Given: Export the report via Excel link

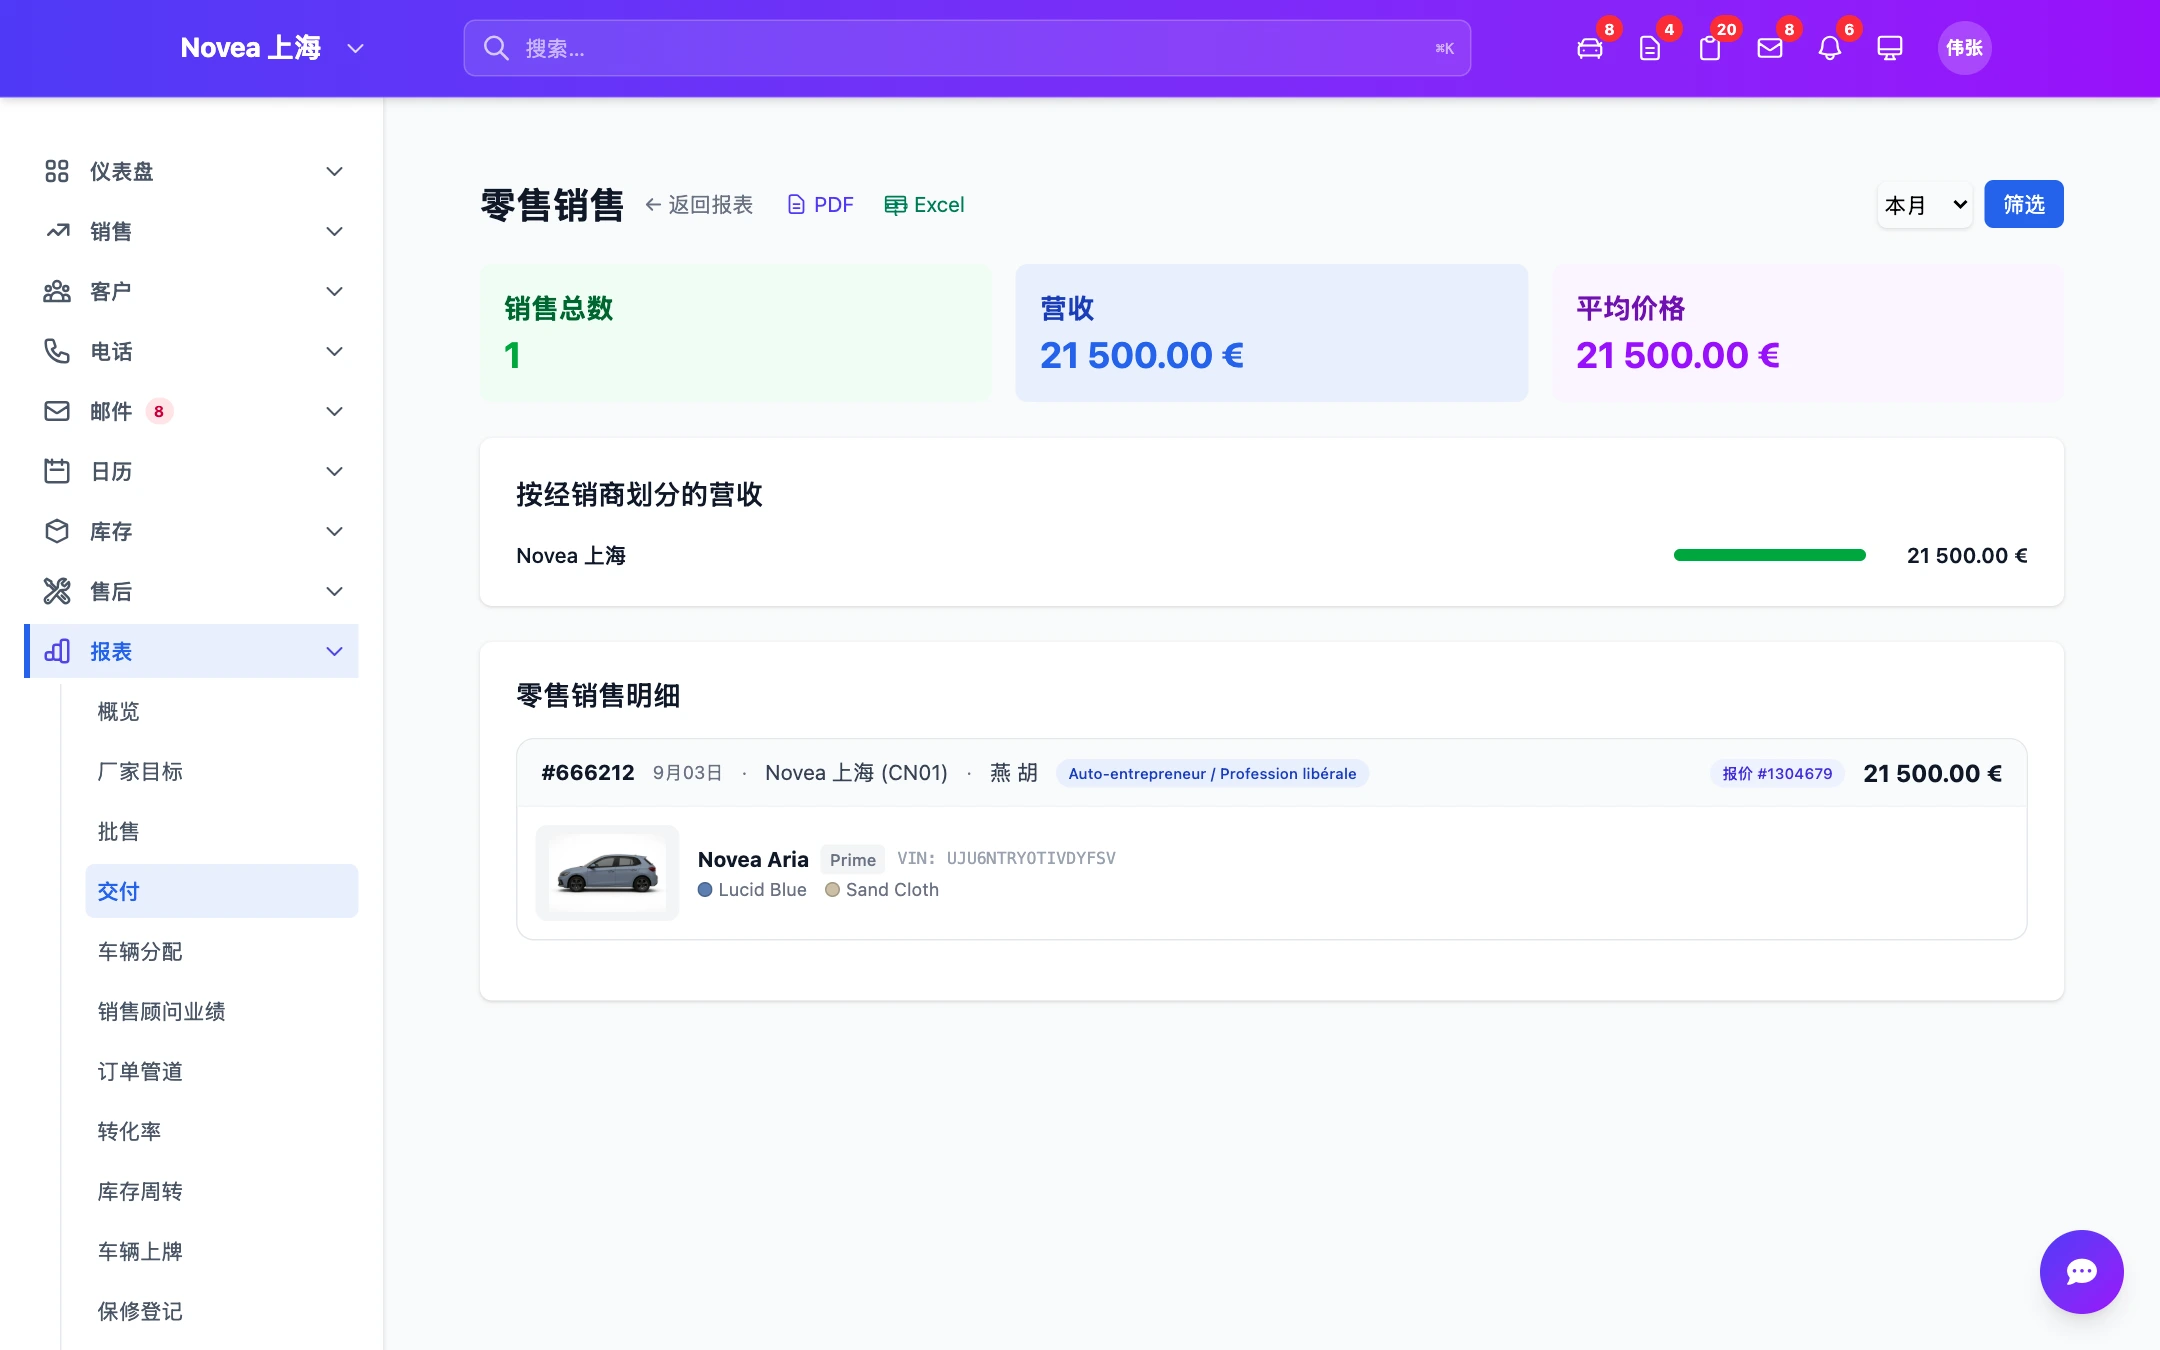Looking at the screenshot, I should (x=924, y=205).
